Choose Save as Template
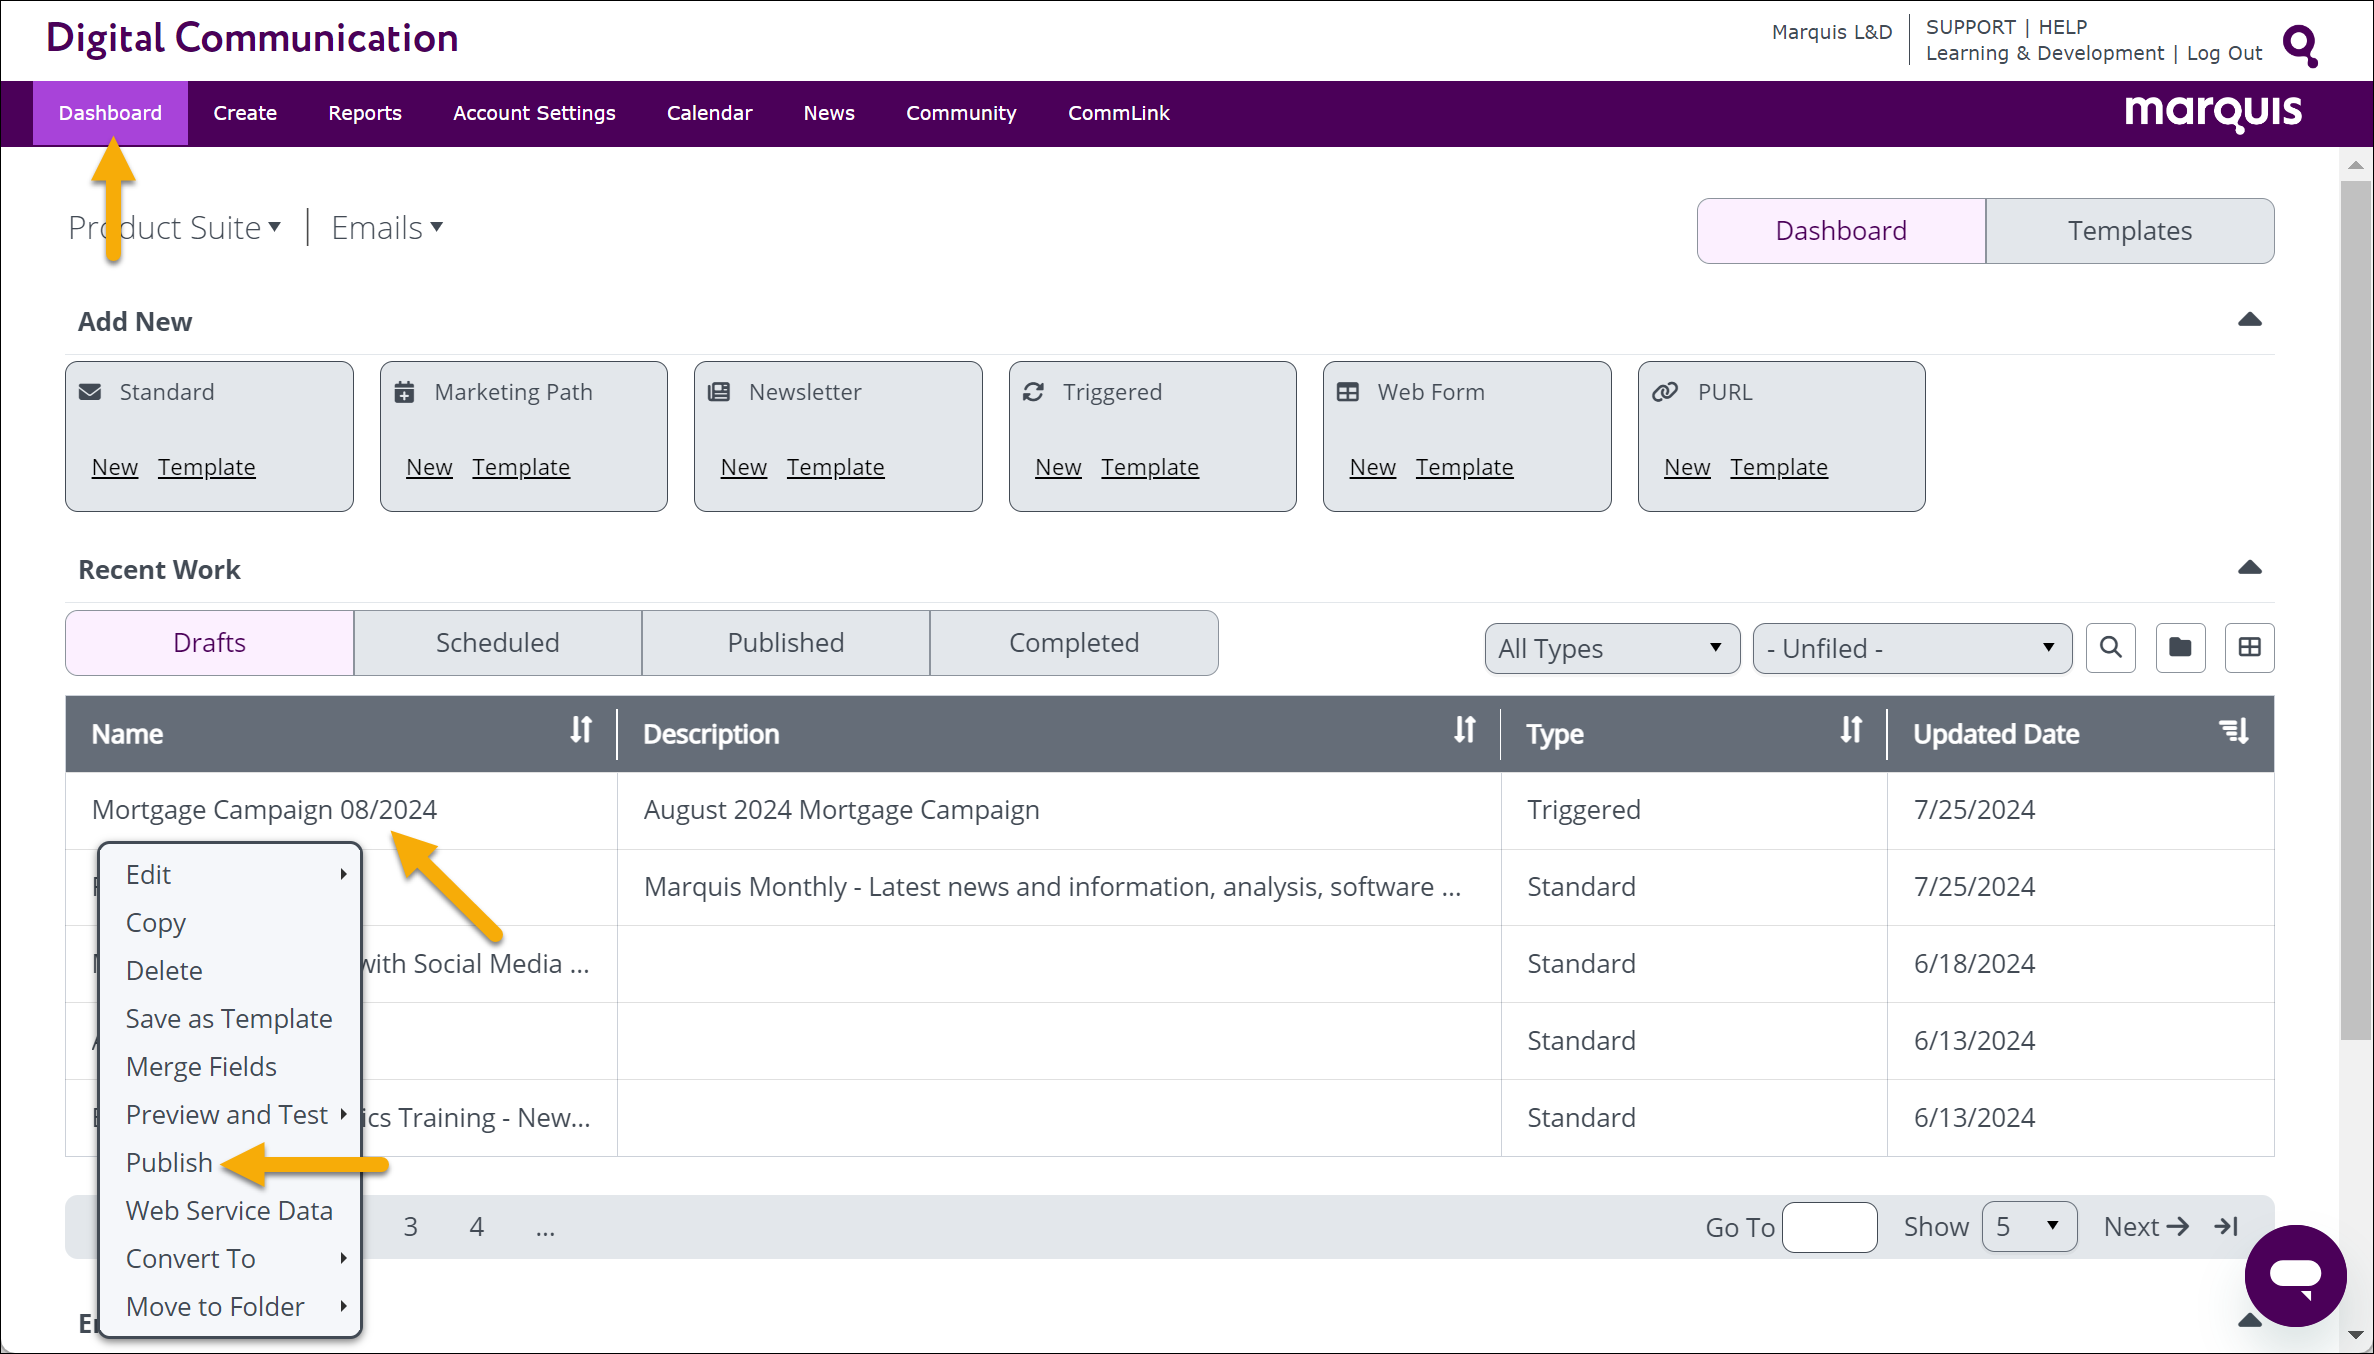2374x1354 pixels. click(x=229, y=1019)
